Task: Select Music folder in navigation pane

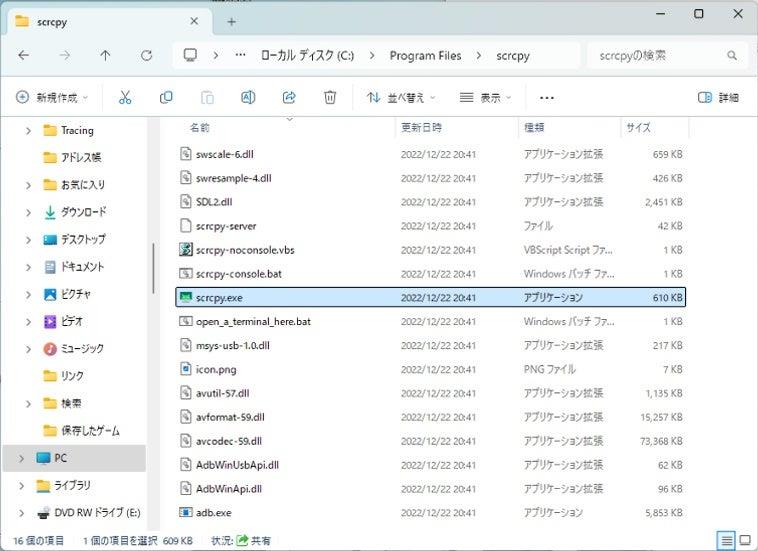Action: click(74, 348)
